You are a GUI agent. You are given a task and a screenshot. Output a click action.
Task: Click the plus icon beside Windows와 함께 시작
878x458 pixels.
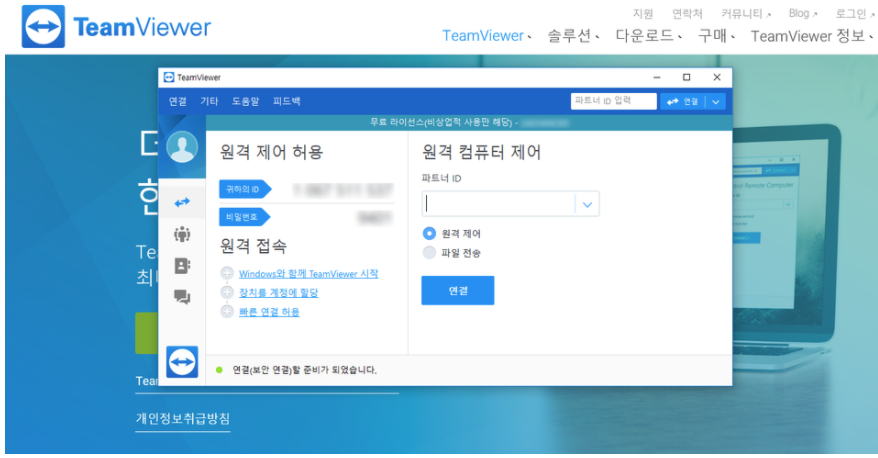click(227, 273)
